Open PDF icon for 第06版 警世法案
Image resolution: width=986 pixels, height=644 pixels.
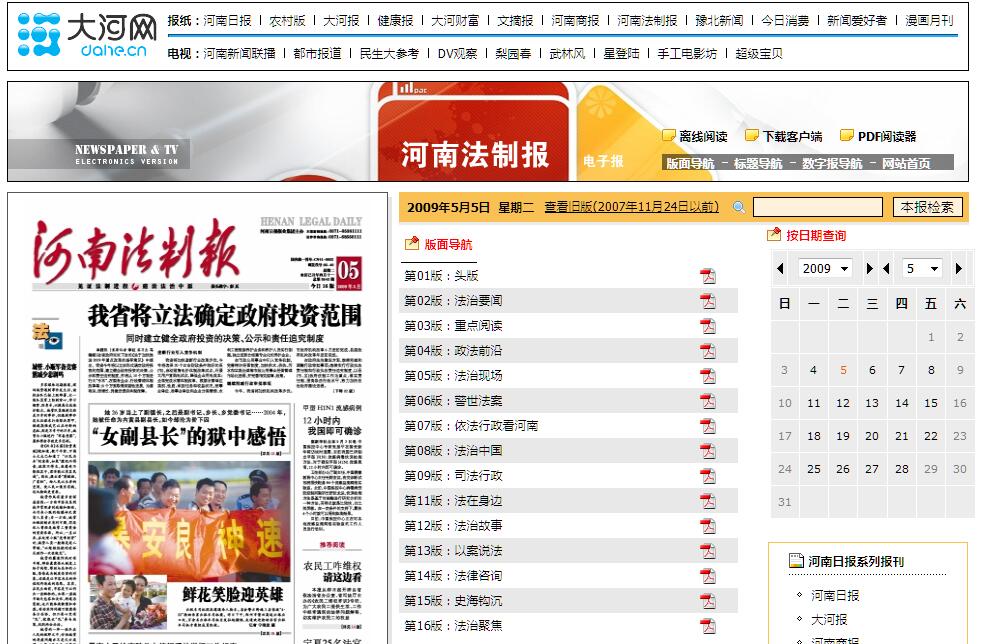click(708, 401)
